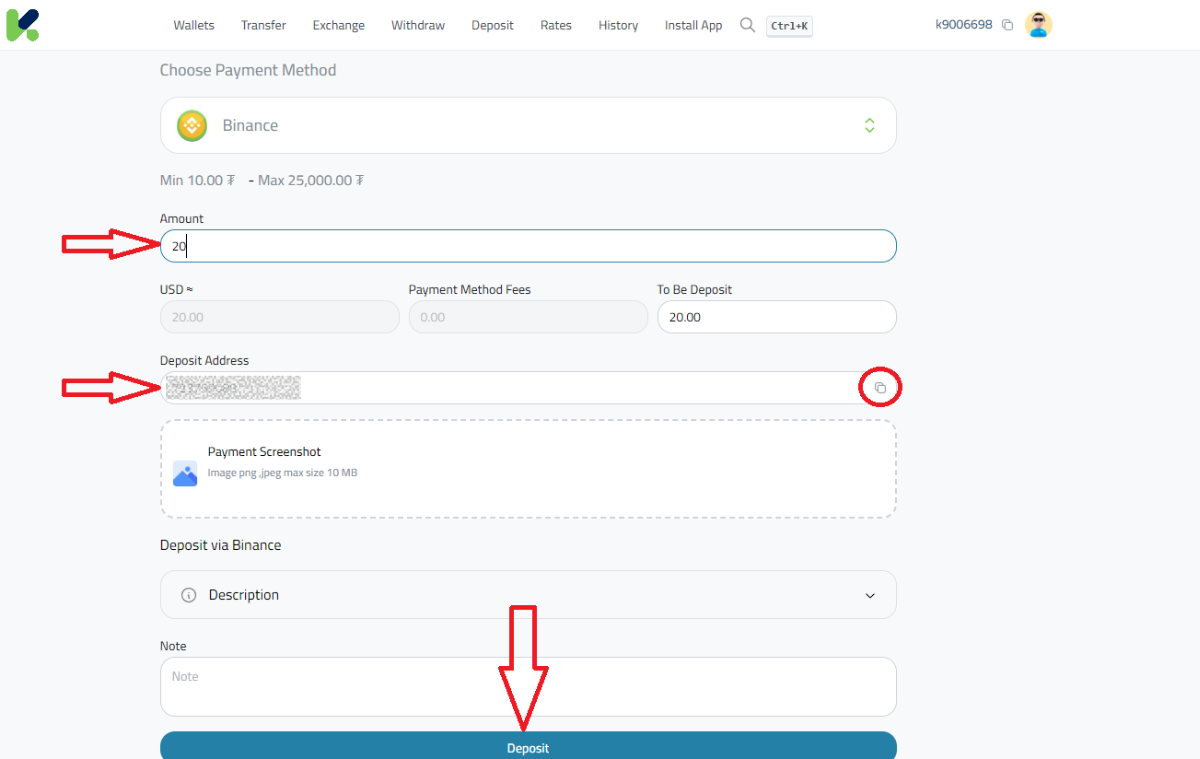
Task: Click the info icon beside Description
Action: pos(189,594)
